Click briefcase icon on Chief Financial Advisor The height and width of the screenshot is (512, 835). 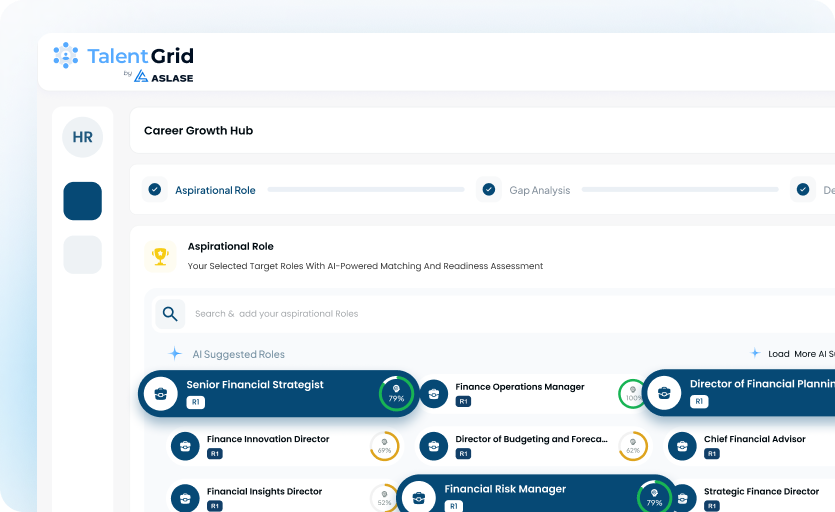[x=682, y=446]
